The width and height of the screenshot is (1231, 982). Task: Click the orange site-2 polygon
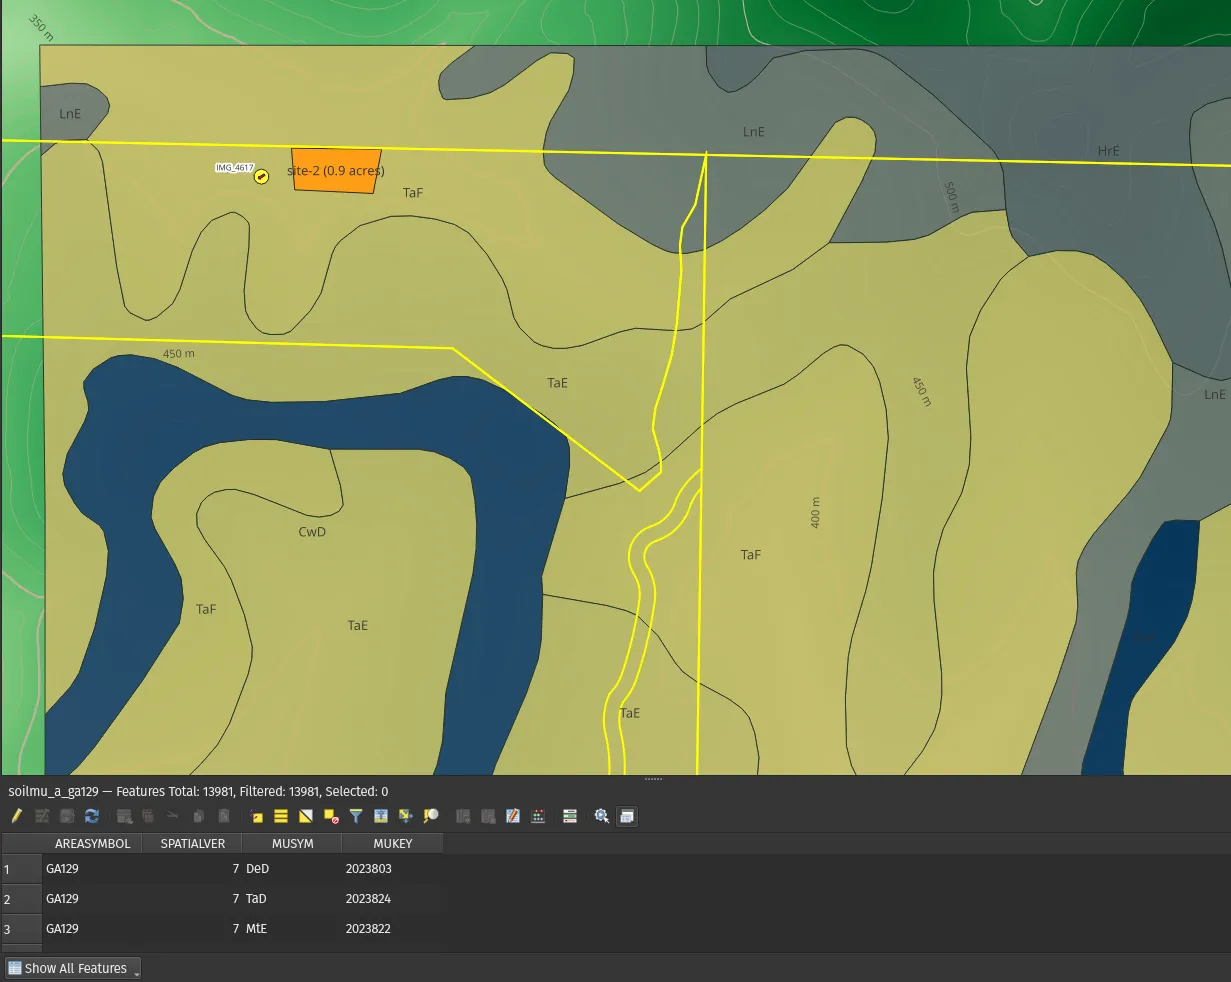click(336, 171)
